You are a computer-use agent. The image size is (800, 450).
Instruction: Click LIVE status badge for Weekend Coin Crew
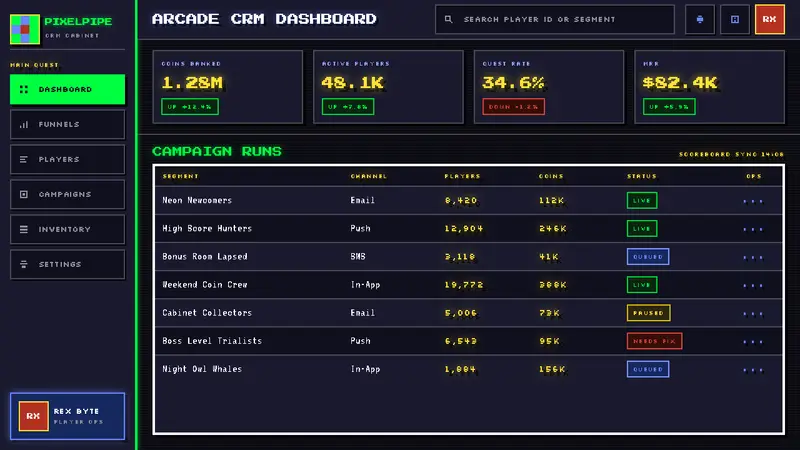[x=642, y=285]
